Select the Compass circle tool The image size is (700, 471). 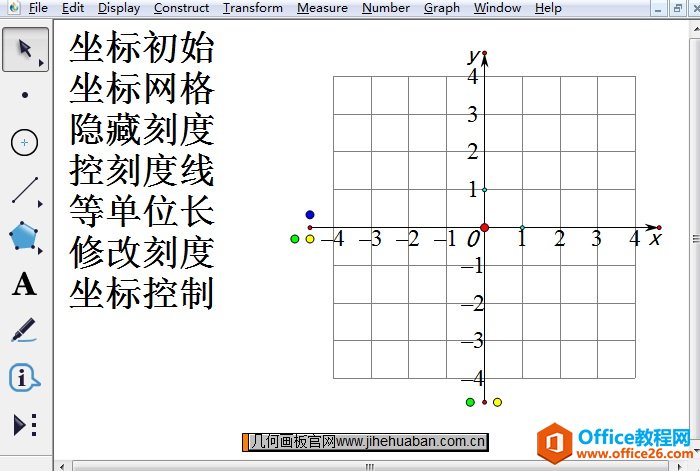[25, 142]
